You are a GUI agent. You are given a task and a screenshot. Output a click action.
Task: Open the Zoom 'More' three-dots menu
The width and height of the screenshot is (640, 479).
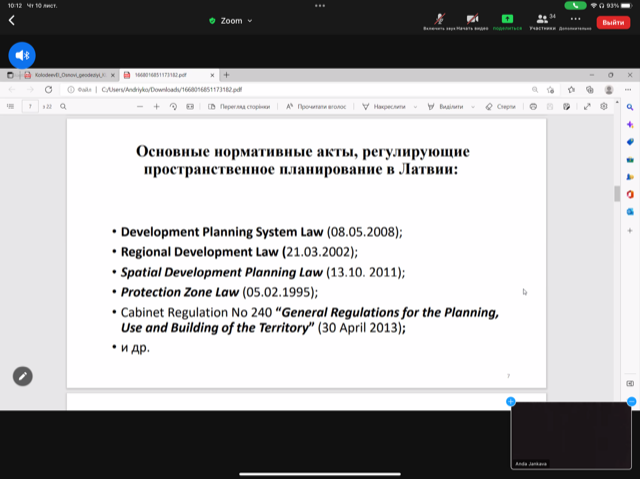coord(575,22)
